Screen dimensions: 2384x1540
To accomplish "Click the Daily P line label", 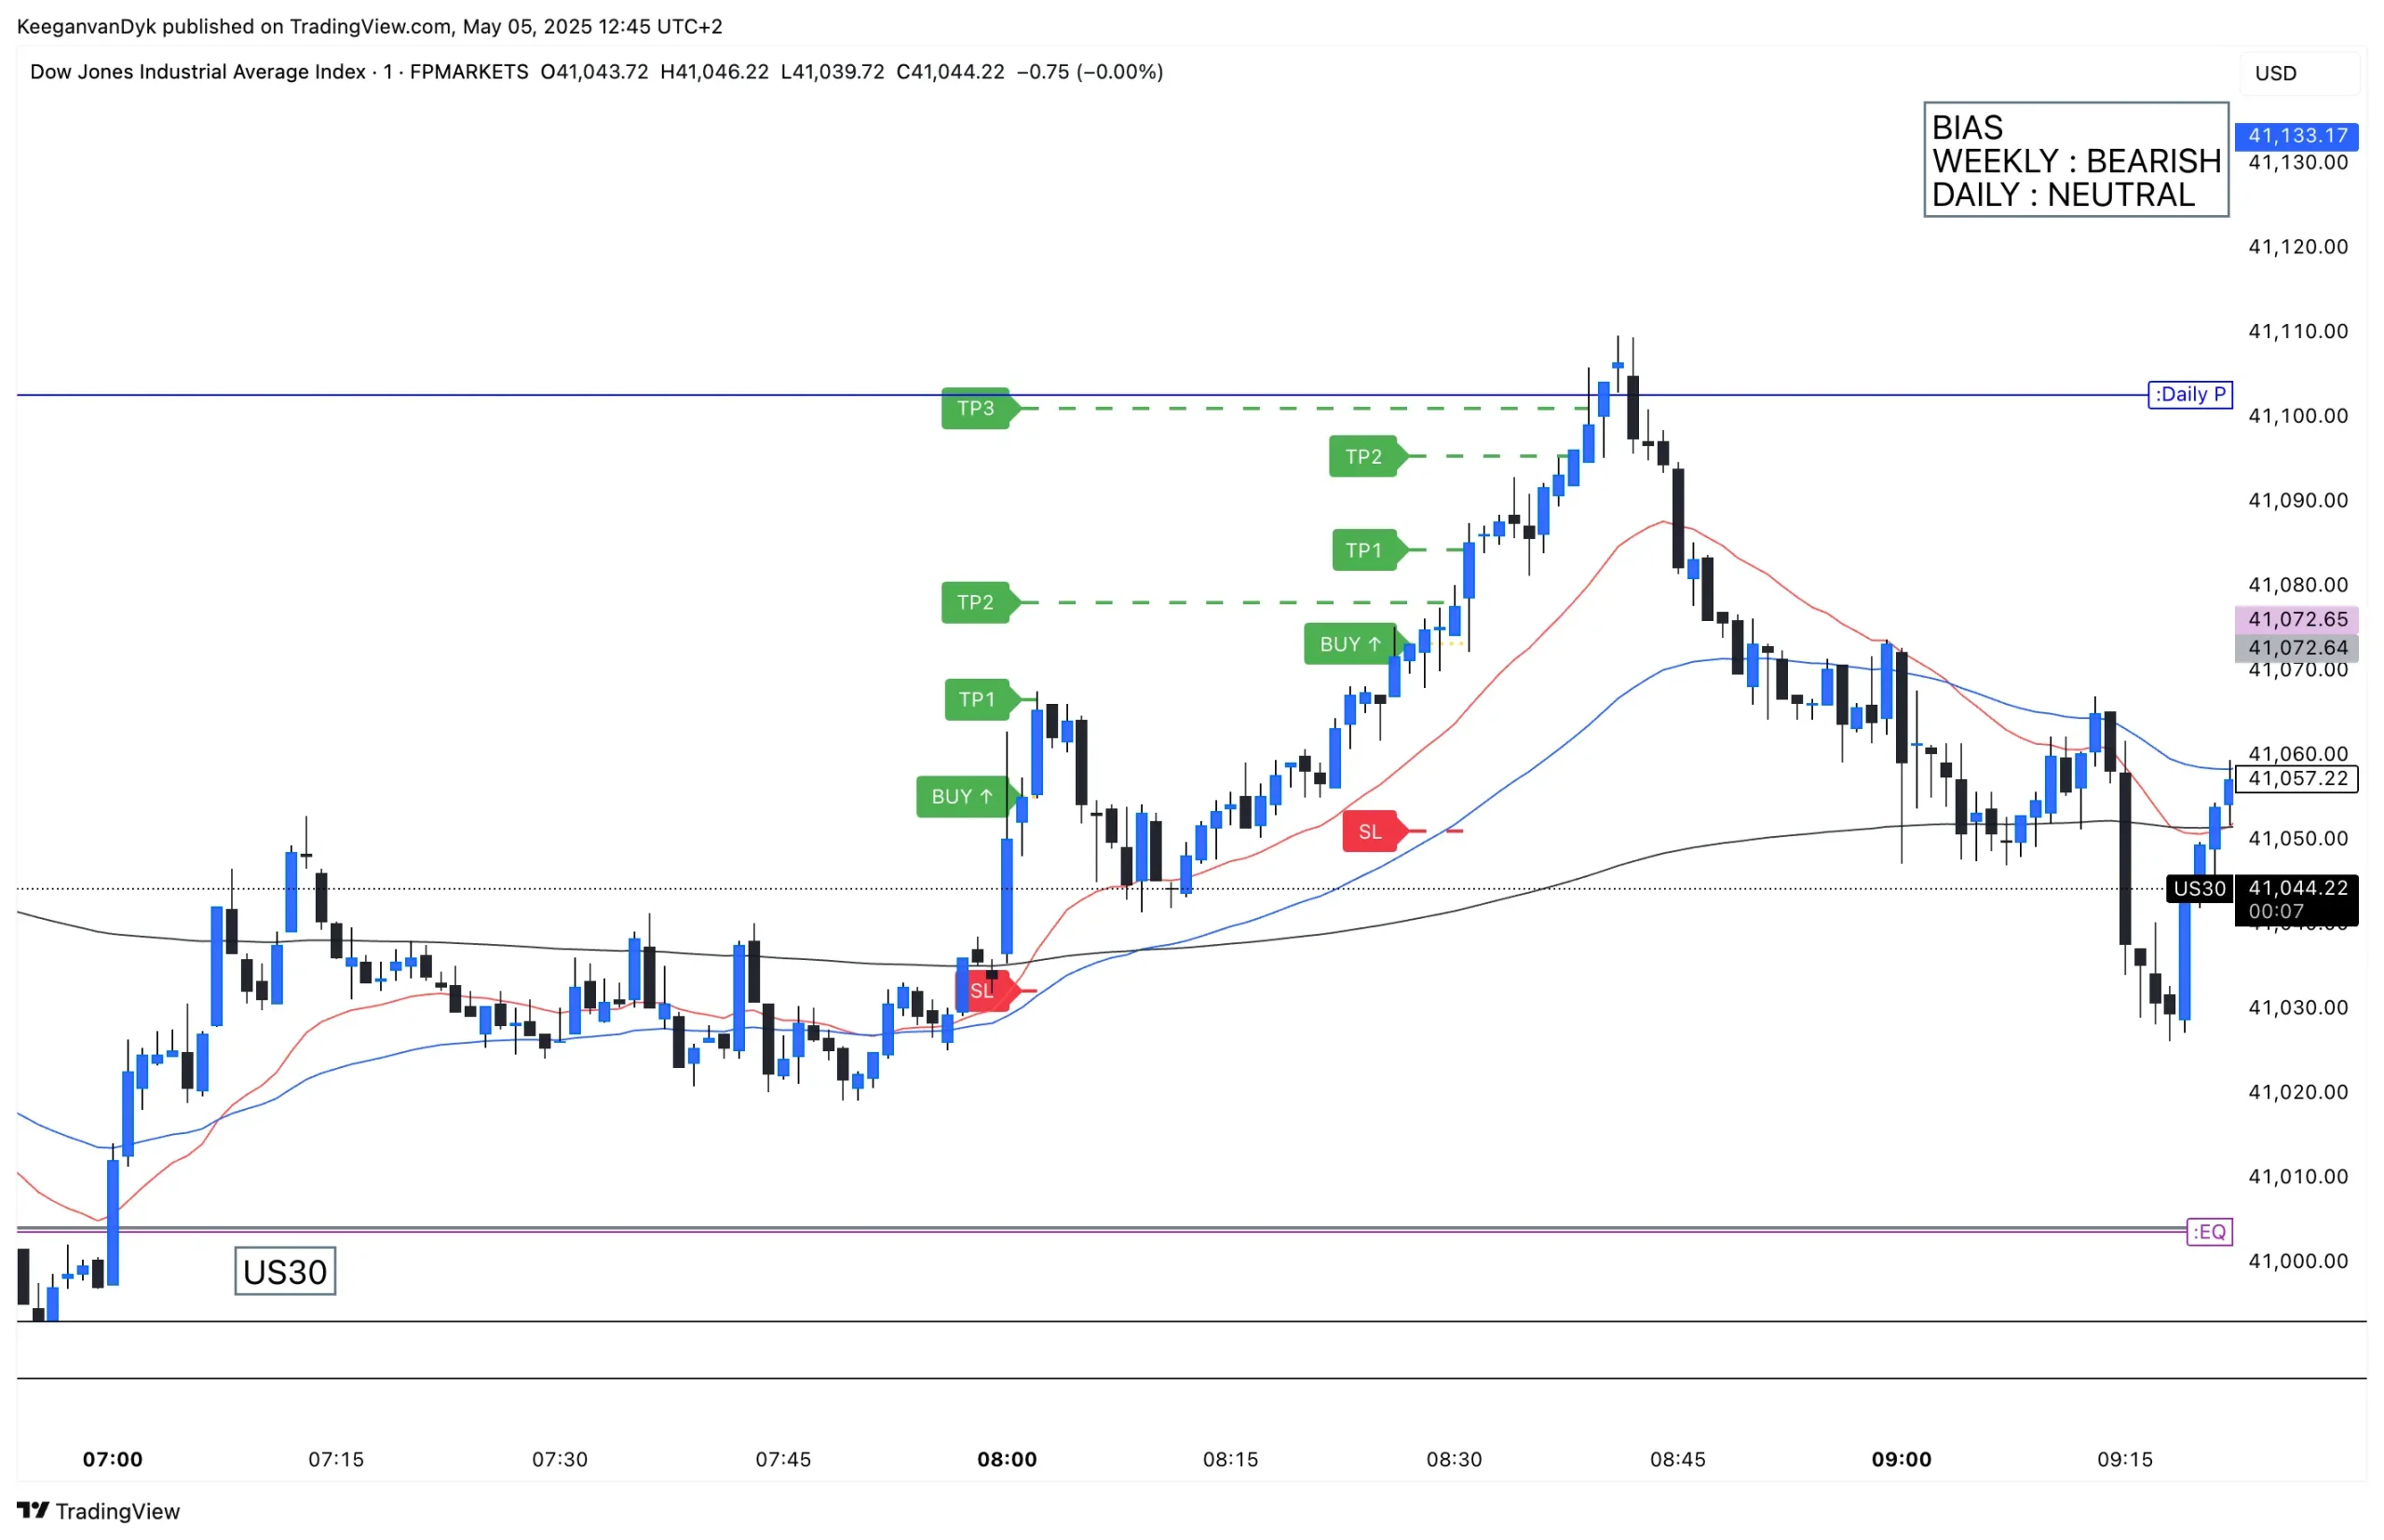I will [2189, 394].
